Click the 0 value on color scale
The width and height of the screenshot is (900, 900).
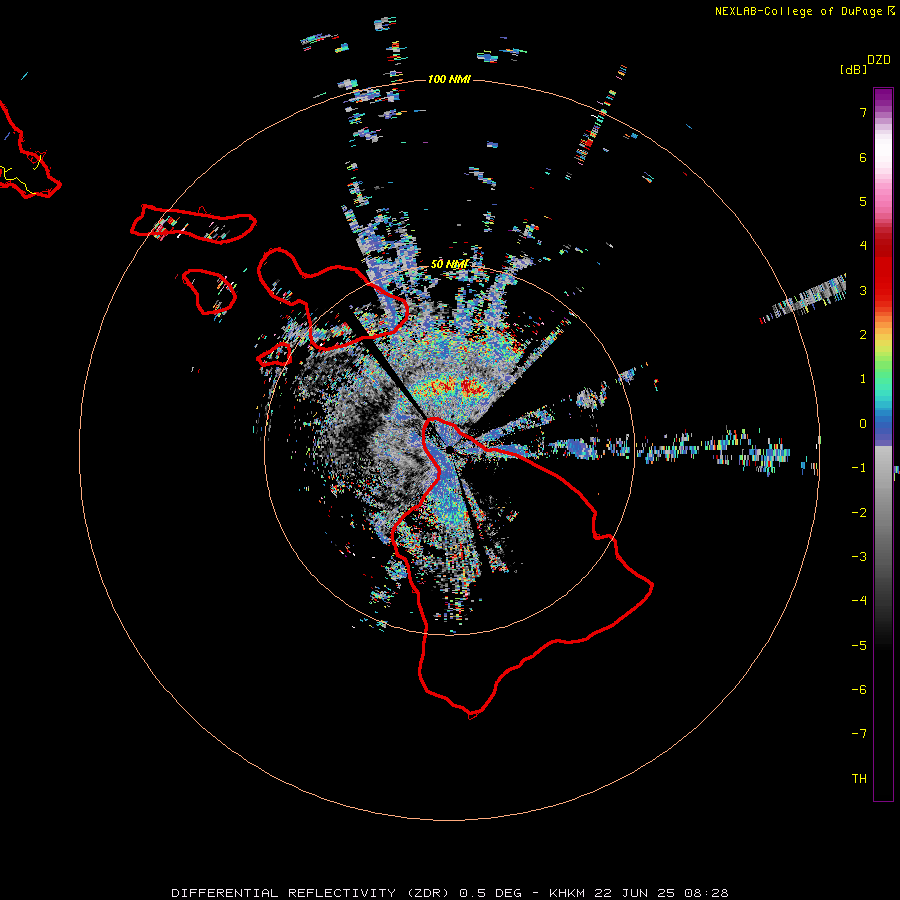[x=863, y=424]
